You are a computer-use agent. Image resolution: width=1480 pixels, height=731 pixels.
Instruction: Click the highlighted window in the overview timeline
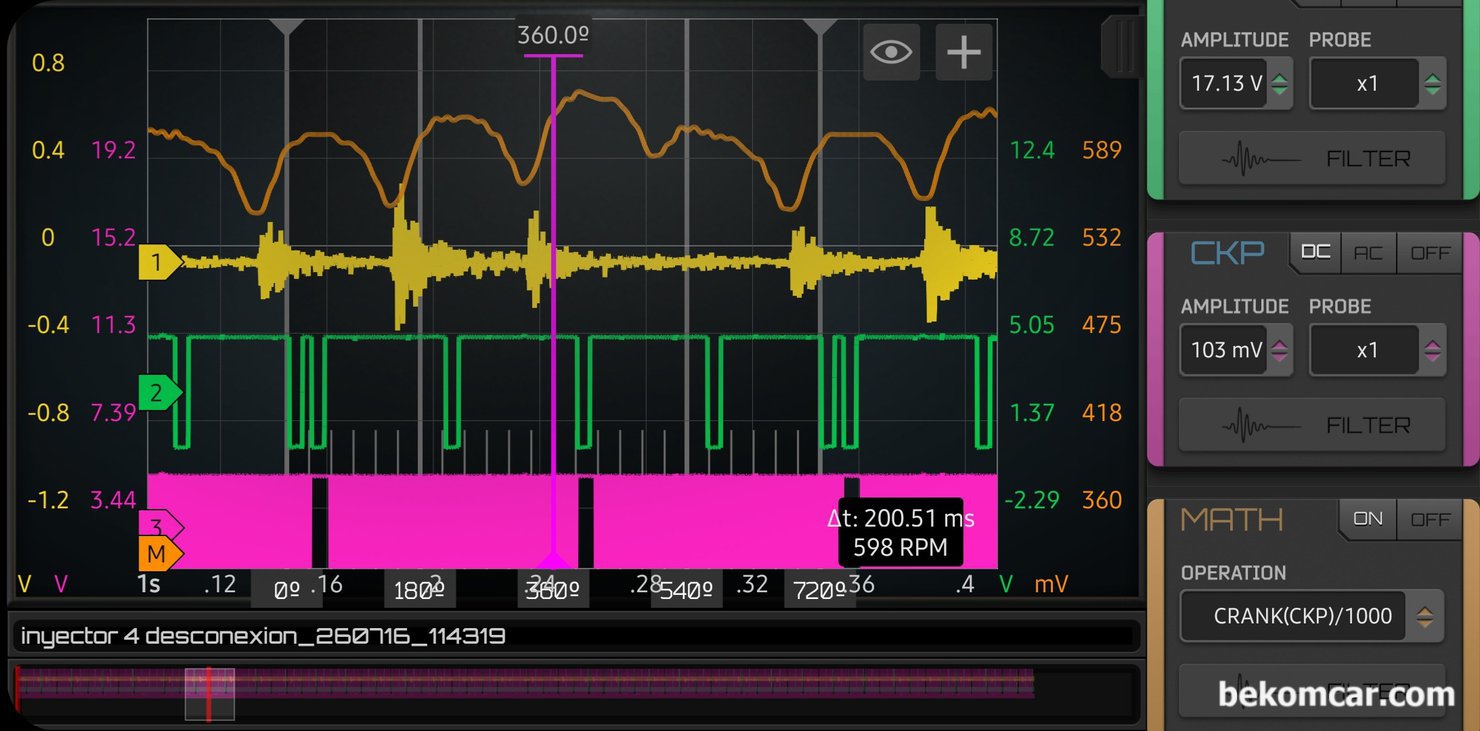click(x=210, y=693)
